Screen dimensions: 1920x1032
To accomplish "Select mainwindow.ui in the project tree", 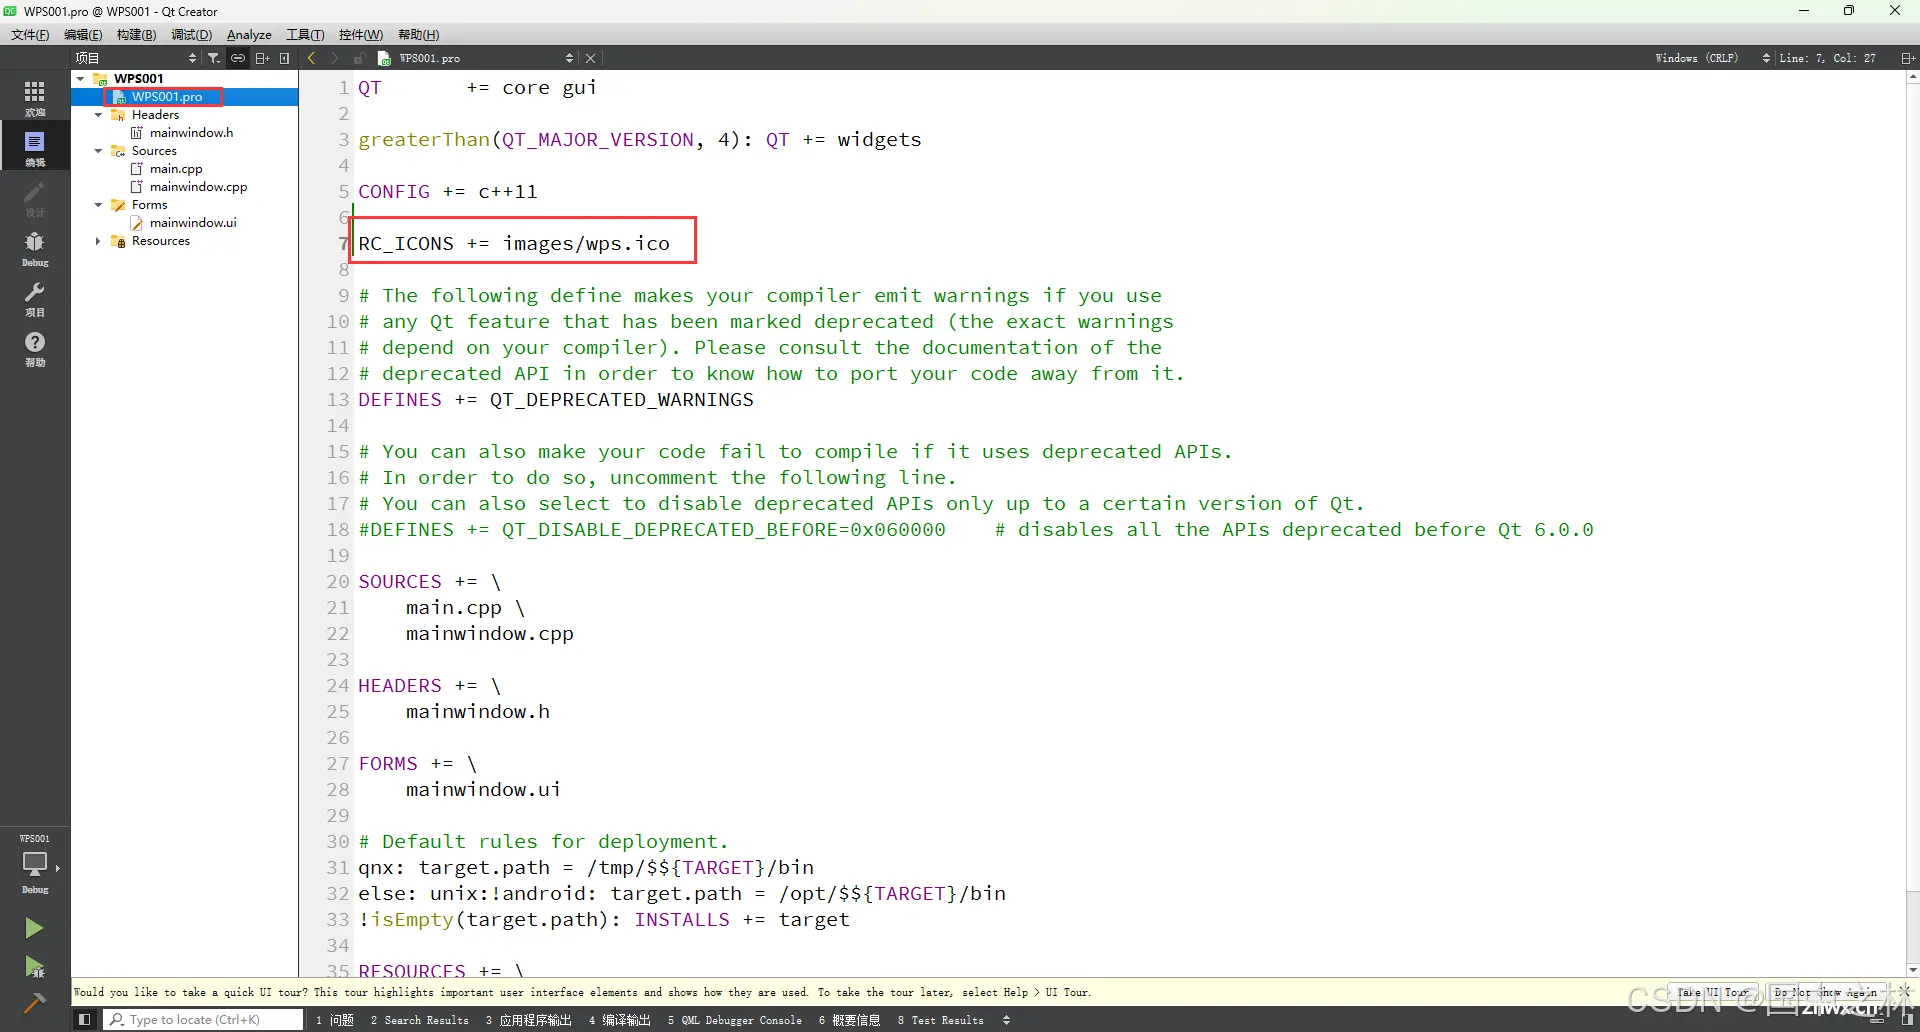I will (193, 223).
